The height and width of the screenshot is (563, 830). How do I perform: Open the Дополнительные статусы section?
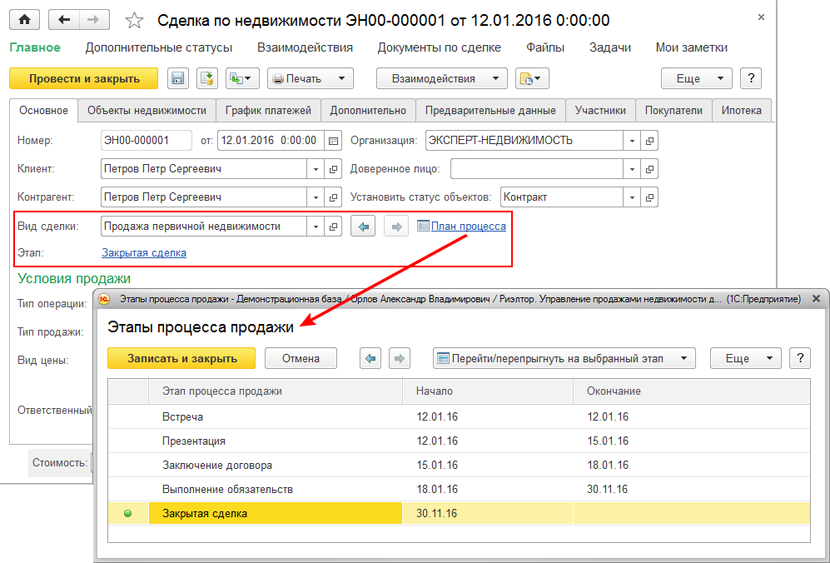click(159, 48)
